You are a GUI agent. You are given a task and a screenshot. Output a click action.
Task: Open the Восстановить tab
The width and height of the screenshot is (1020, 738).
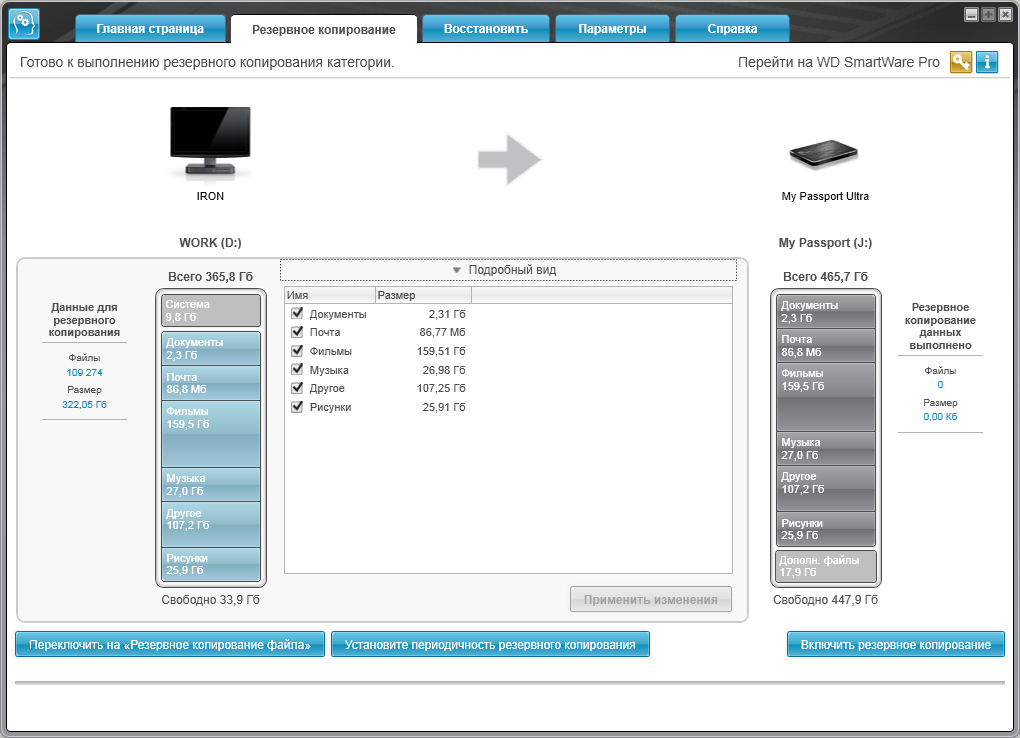(x=486, y=29)
